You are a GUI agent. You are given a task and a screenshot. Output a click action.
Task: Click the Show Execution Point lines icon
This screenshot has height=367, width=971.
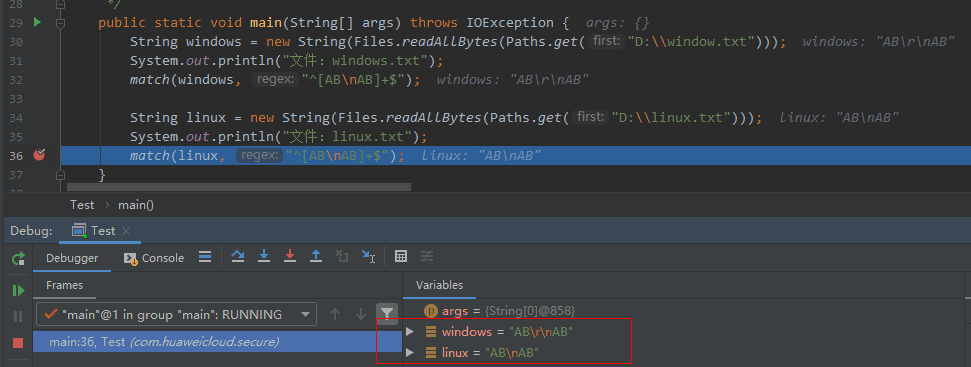tap(205, 256)
